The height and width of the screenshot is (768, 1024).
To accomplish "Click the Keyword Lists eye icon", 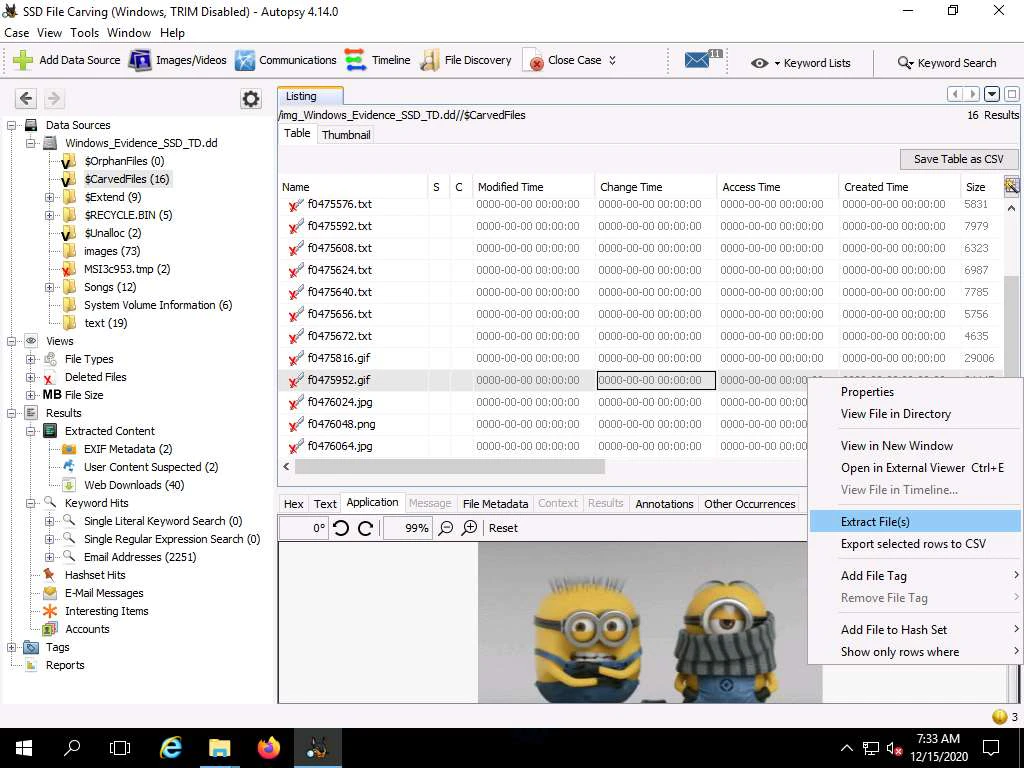I will point(759,63).
